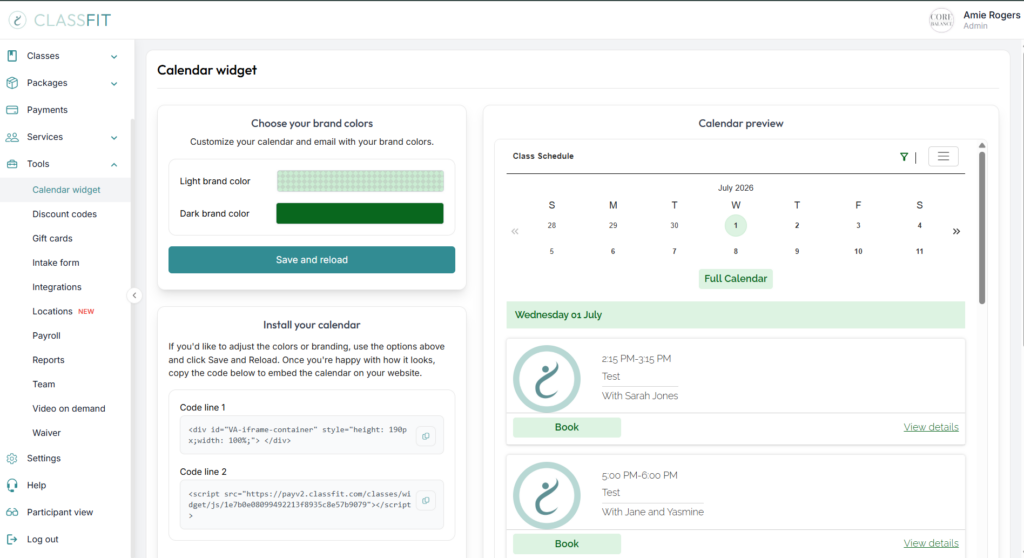
Task: Open Settings from sidebar
Action: (44, 459)
